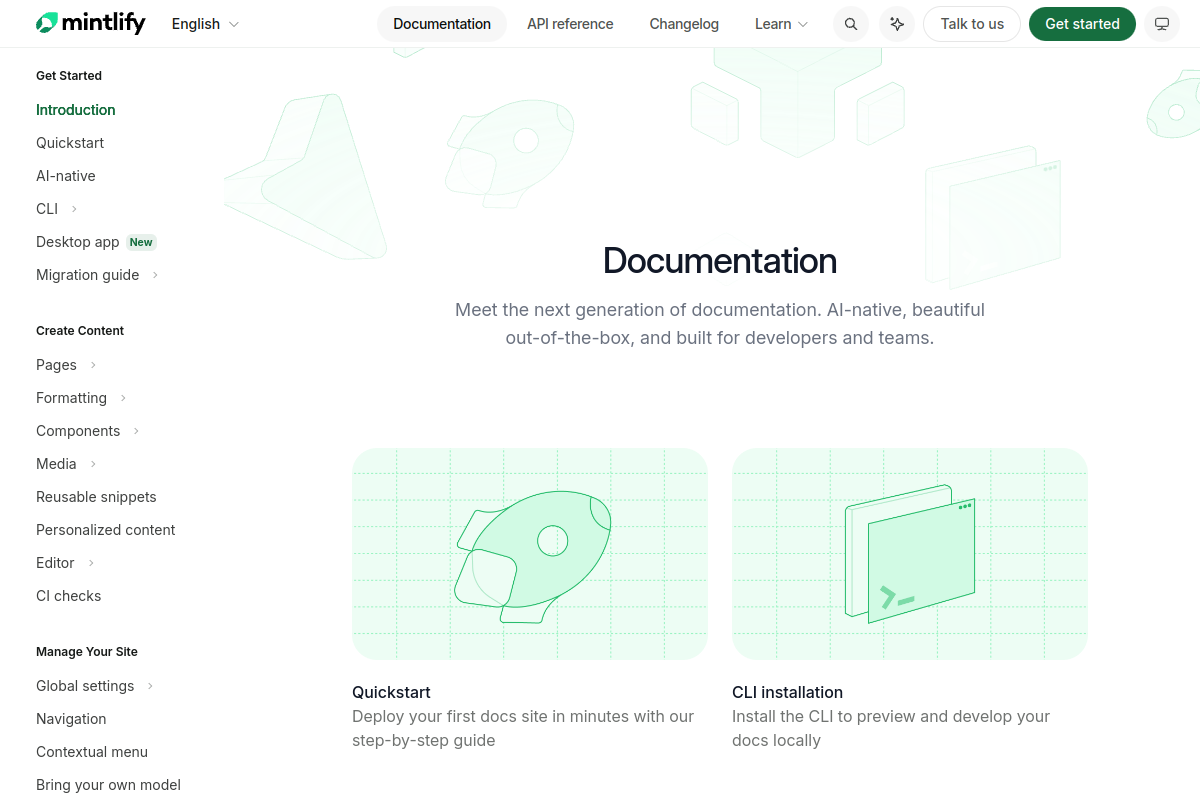
Task: Open the Quickstart sidebar link
Action: (x=70, y=143)
